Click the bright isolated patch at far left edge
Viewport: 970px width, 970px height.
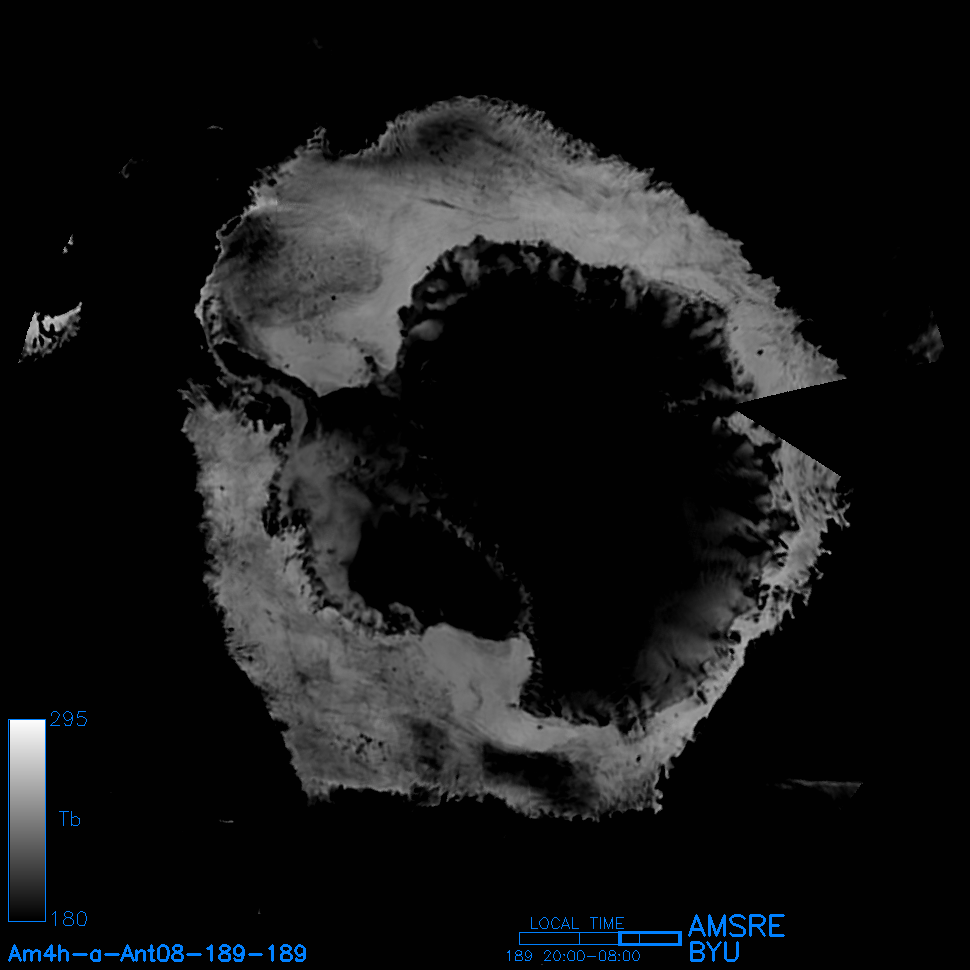pos(50,328)
